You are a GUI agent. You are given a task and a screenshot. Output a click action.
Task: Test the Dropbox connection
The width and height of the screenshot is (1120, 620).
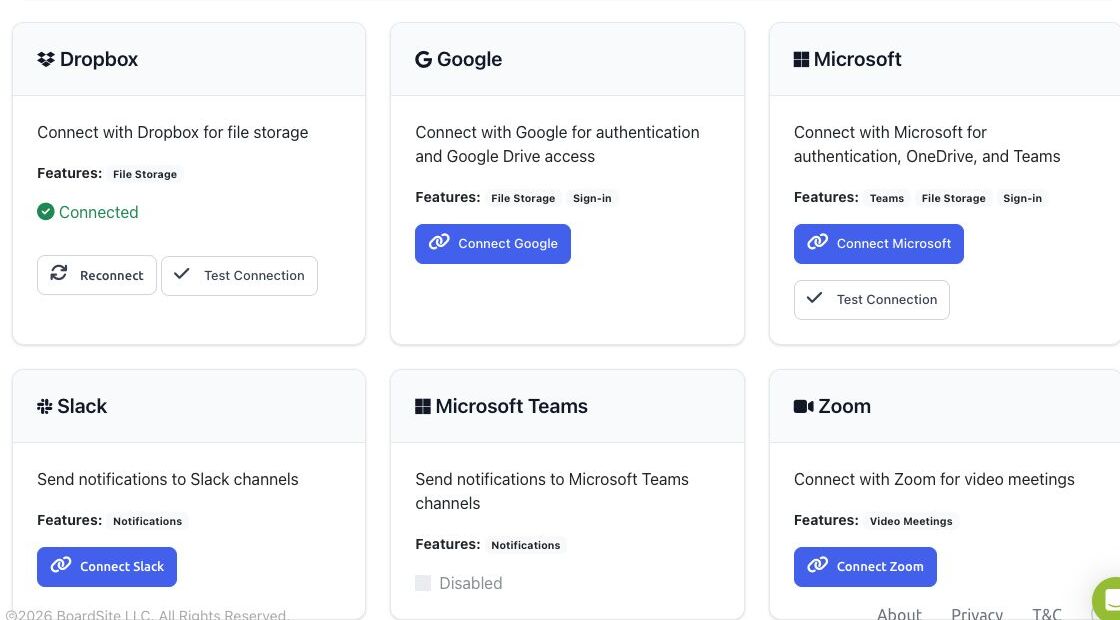pos(239,276)
